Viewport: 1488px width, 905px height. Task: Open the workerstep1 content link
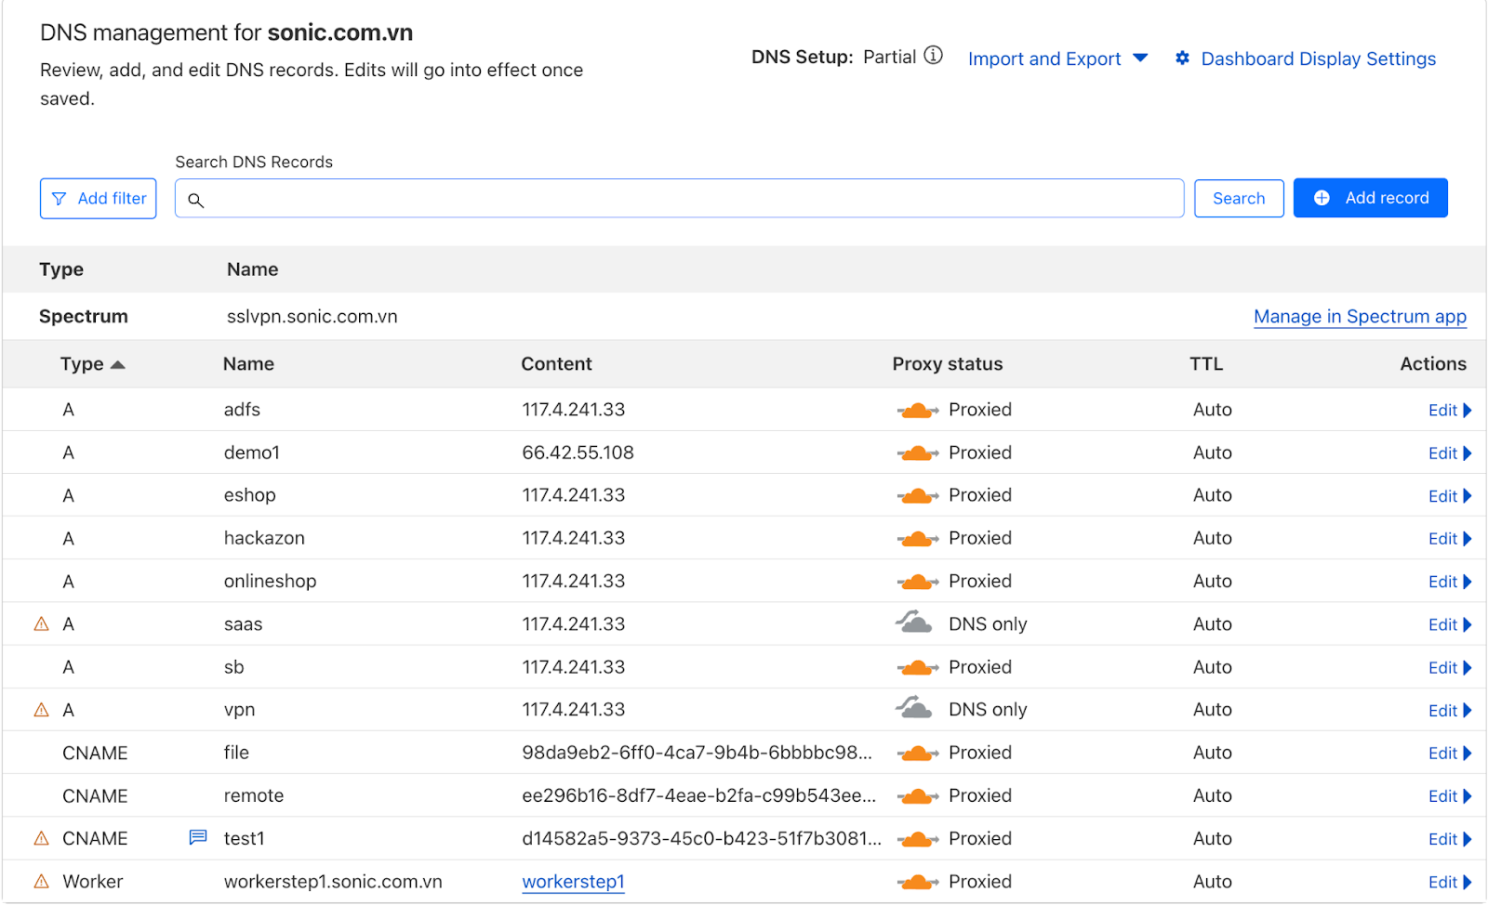573,882
